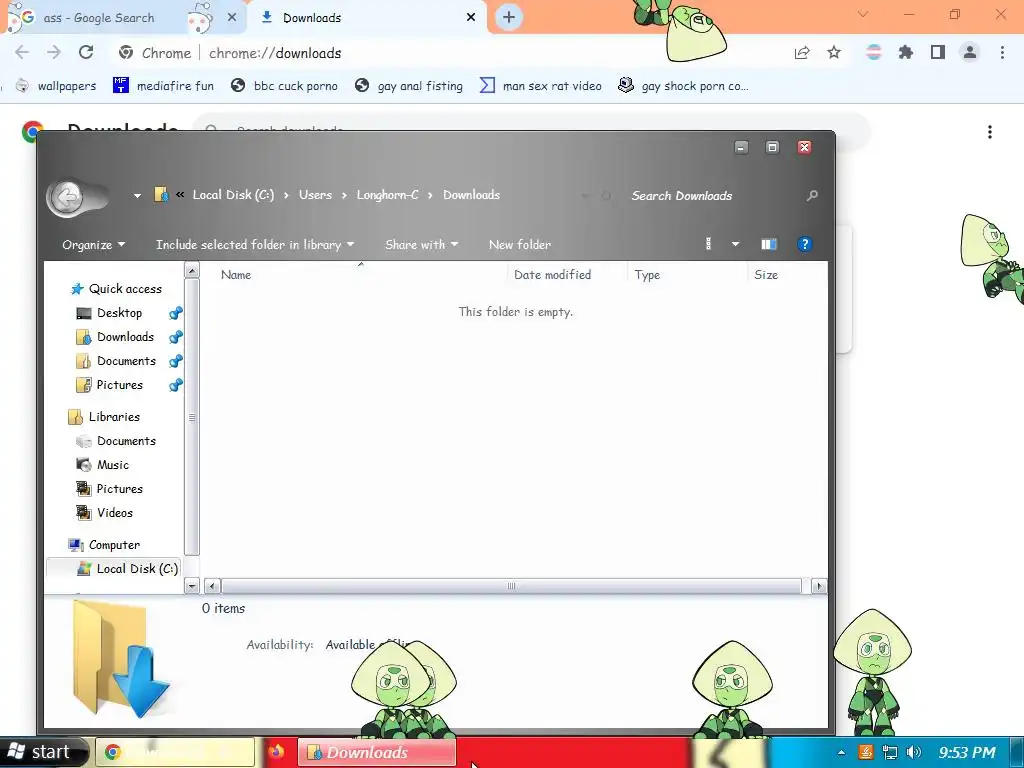Click the Search Downloads field in Explorer
This screenshot has width=1024, height=768.
[712, 195]
